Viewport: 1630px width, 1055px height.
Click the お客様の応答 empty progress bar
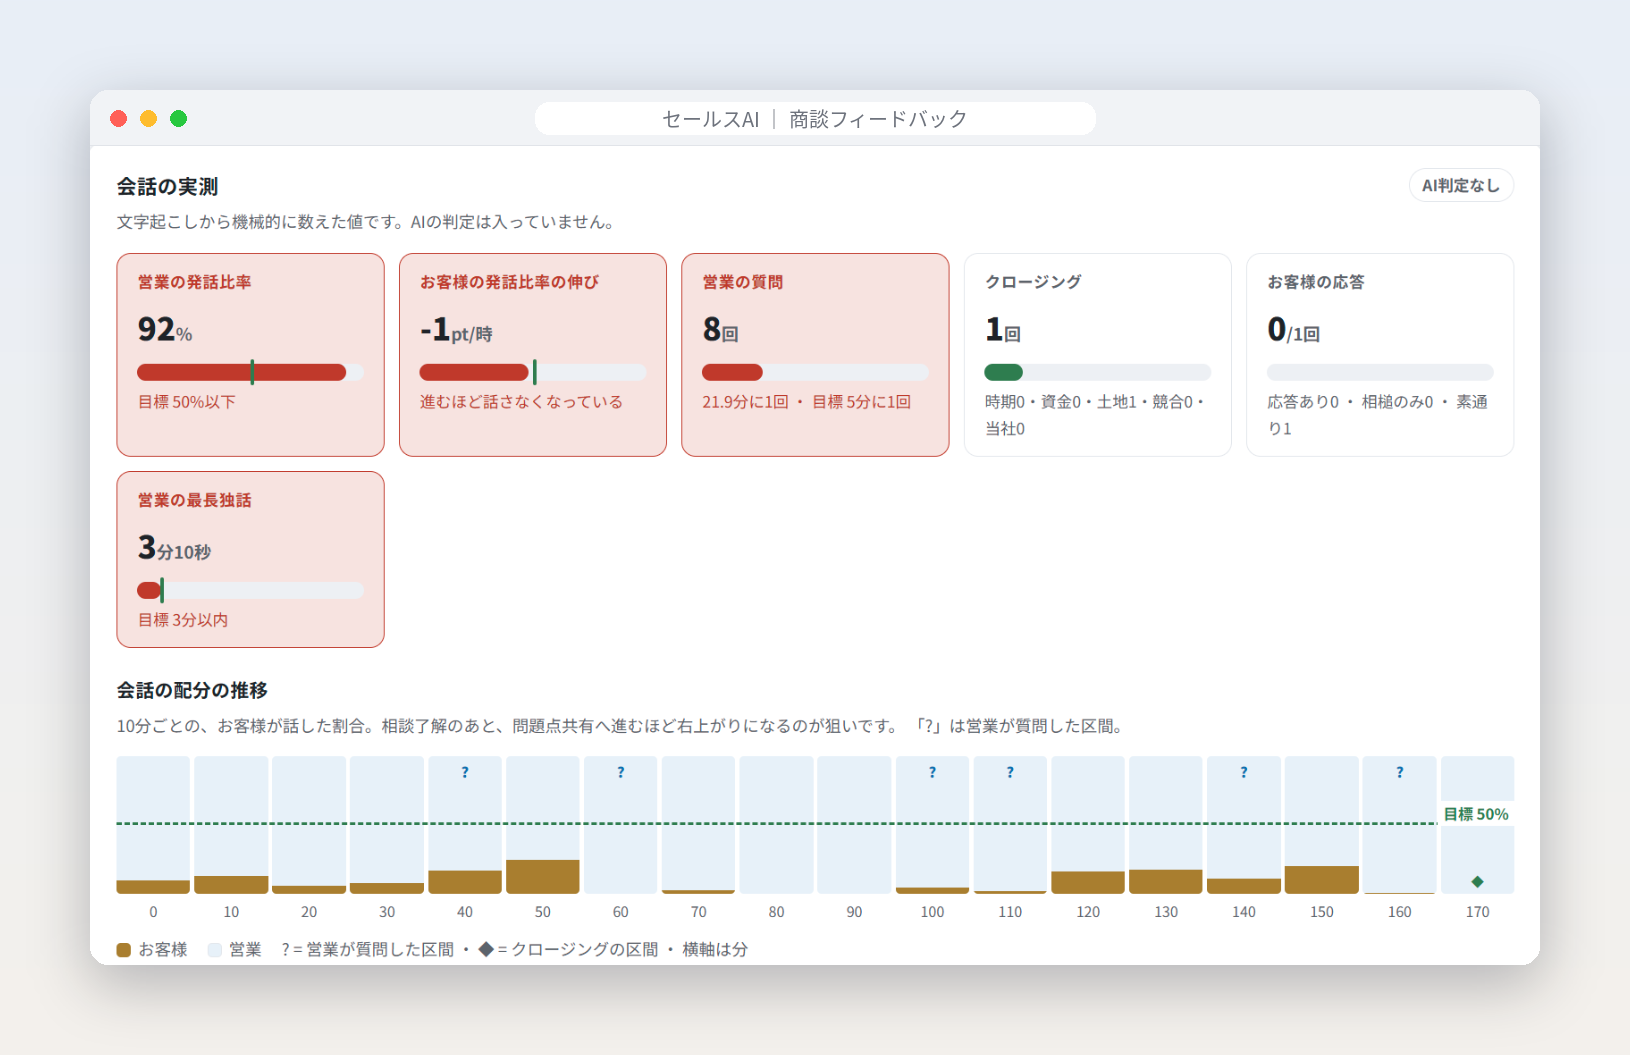[x=1380, y=372]
